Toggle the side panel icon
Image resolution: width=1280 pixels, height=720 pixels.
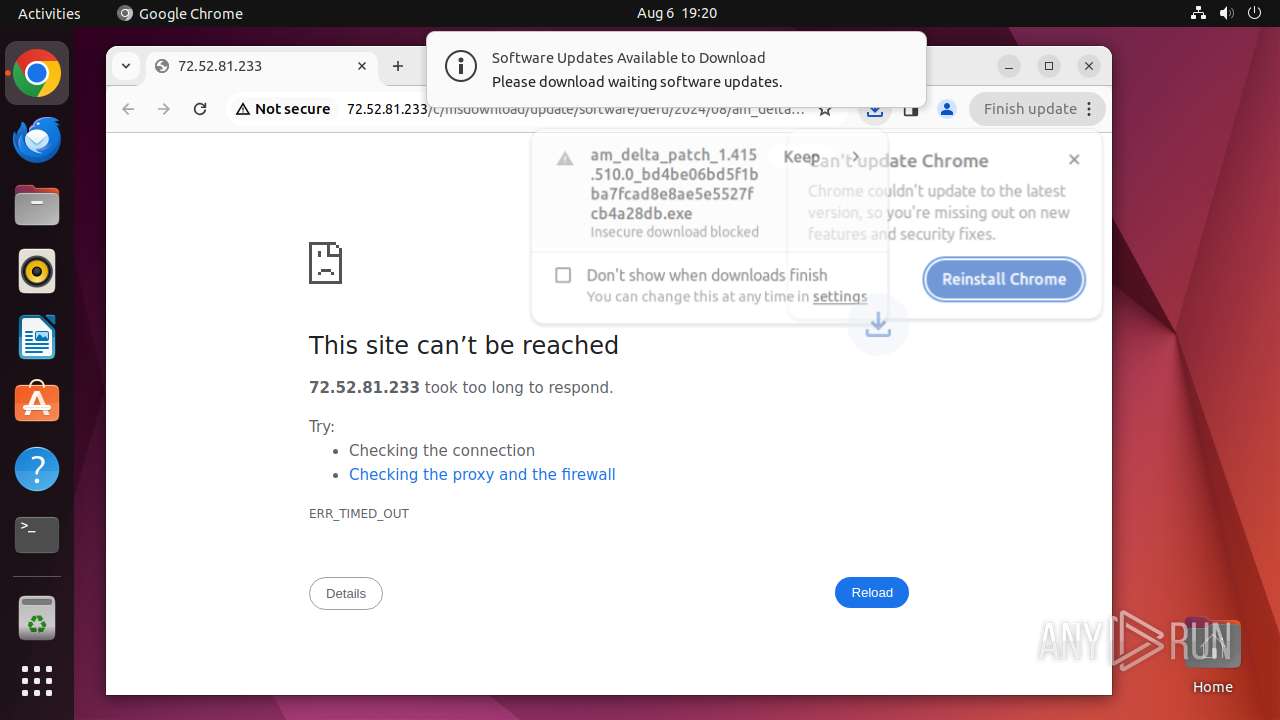click(911, 110)
